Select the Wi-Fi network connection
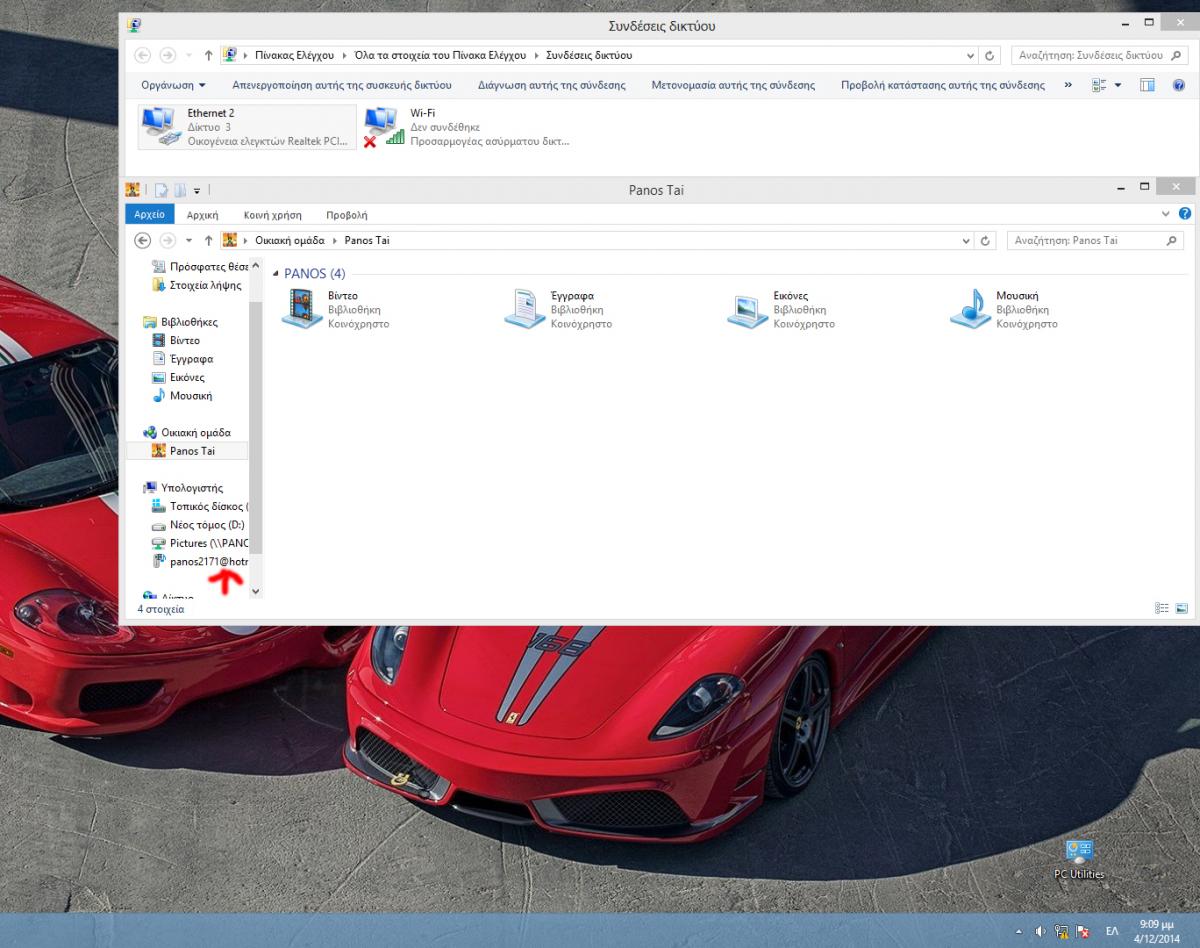The width and height of the screenshot is (1200, 948). pos(470,127)
